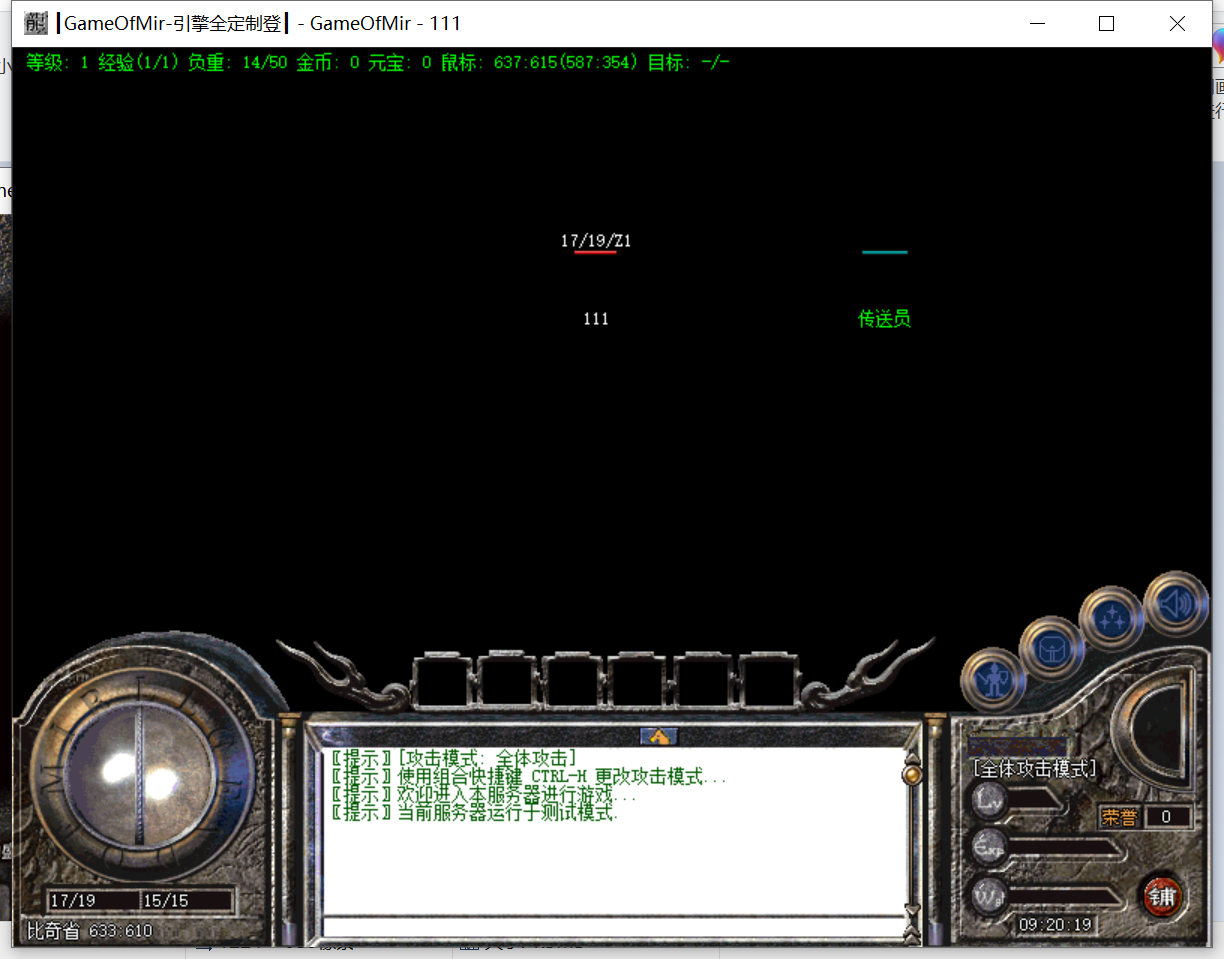Click the chat line about CTRL-H
Image resolution: width=1224 pixels, height=959 pixels.
point(529,777)
